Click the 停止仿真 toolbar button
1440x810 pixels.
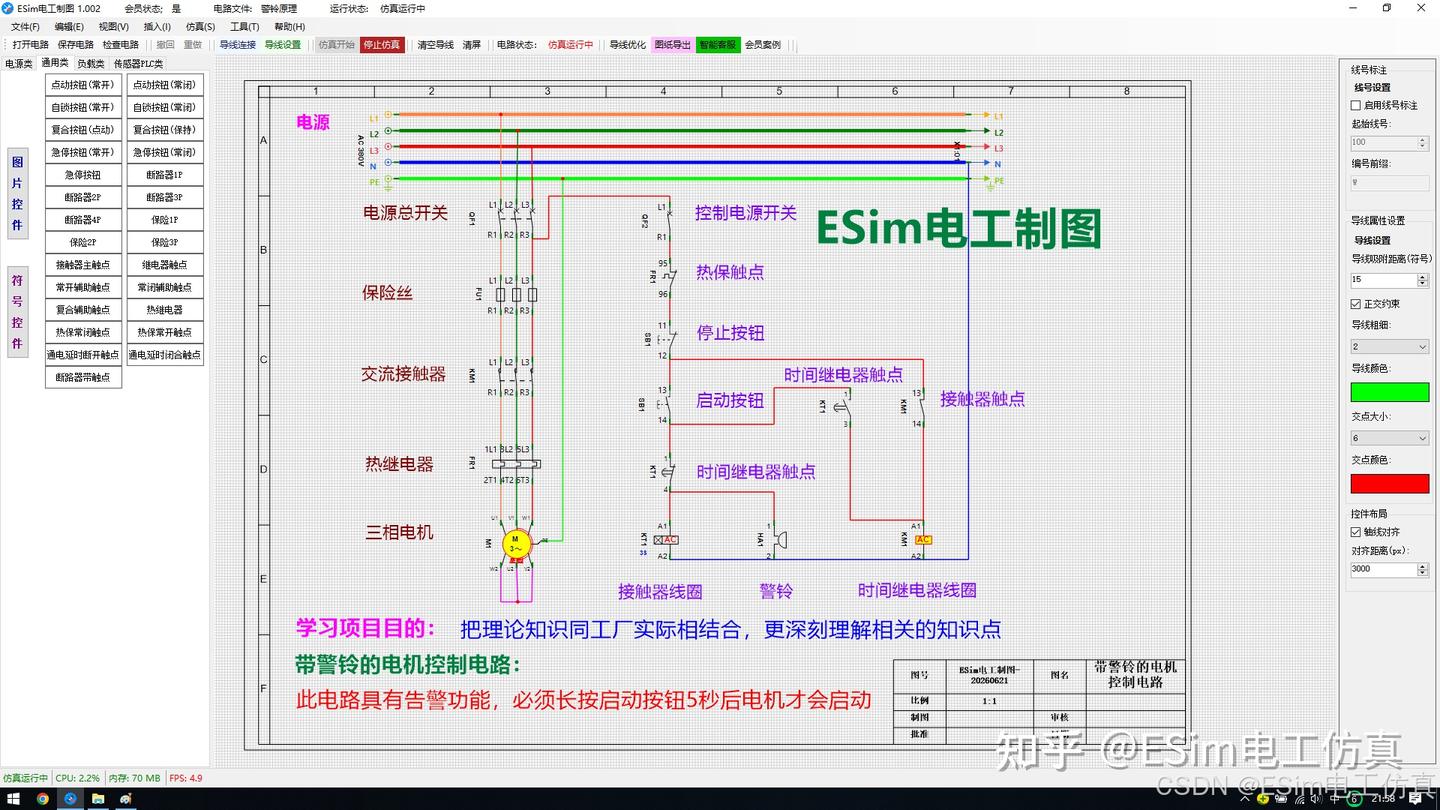tap(382, 45)
